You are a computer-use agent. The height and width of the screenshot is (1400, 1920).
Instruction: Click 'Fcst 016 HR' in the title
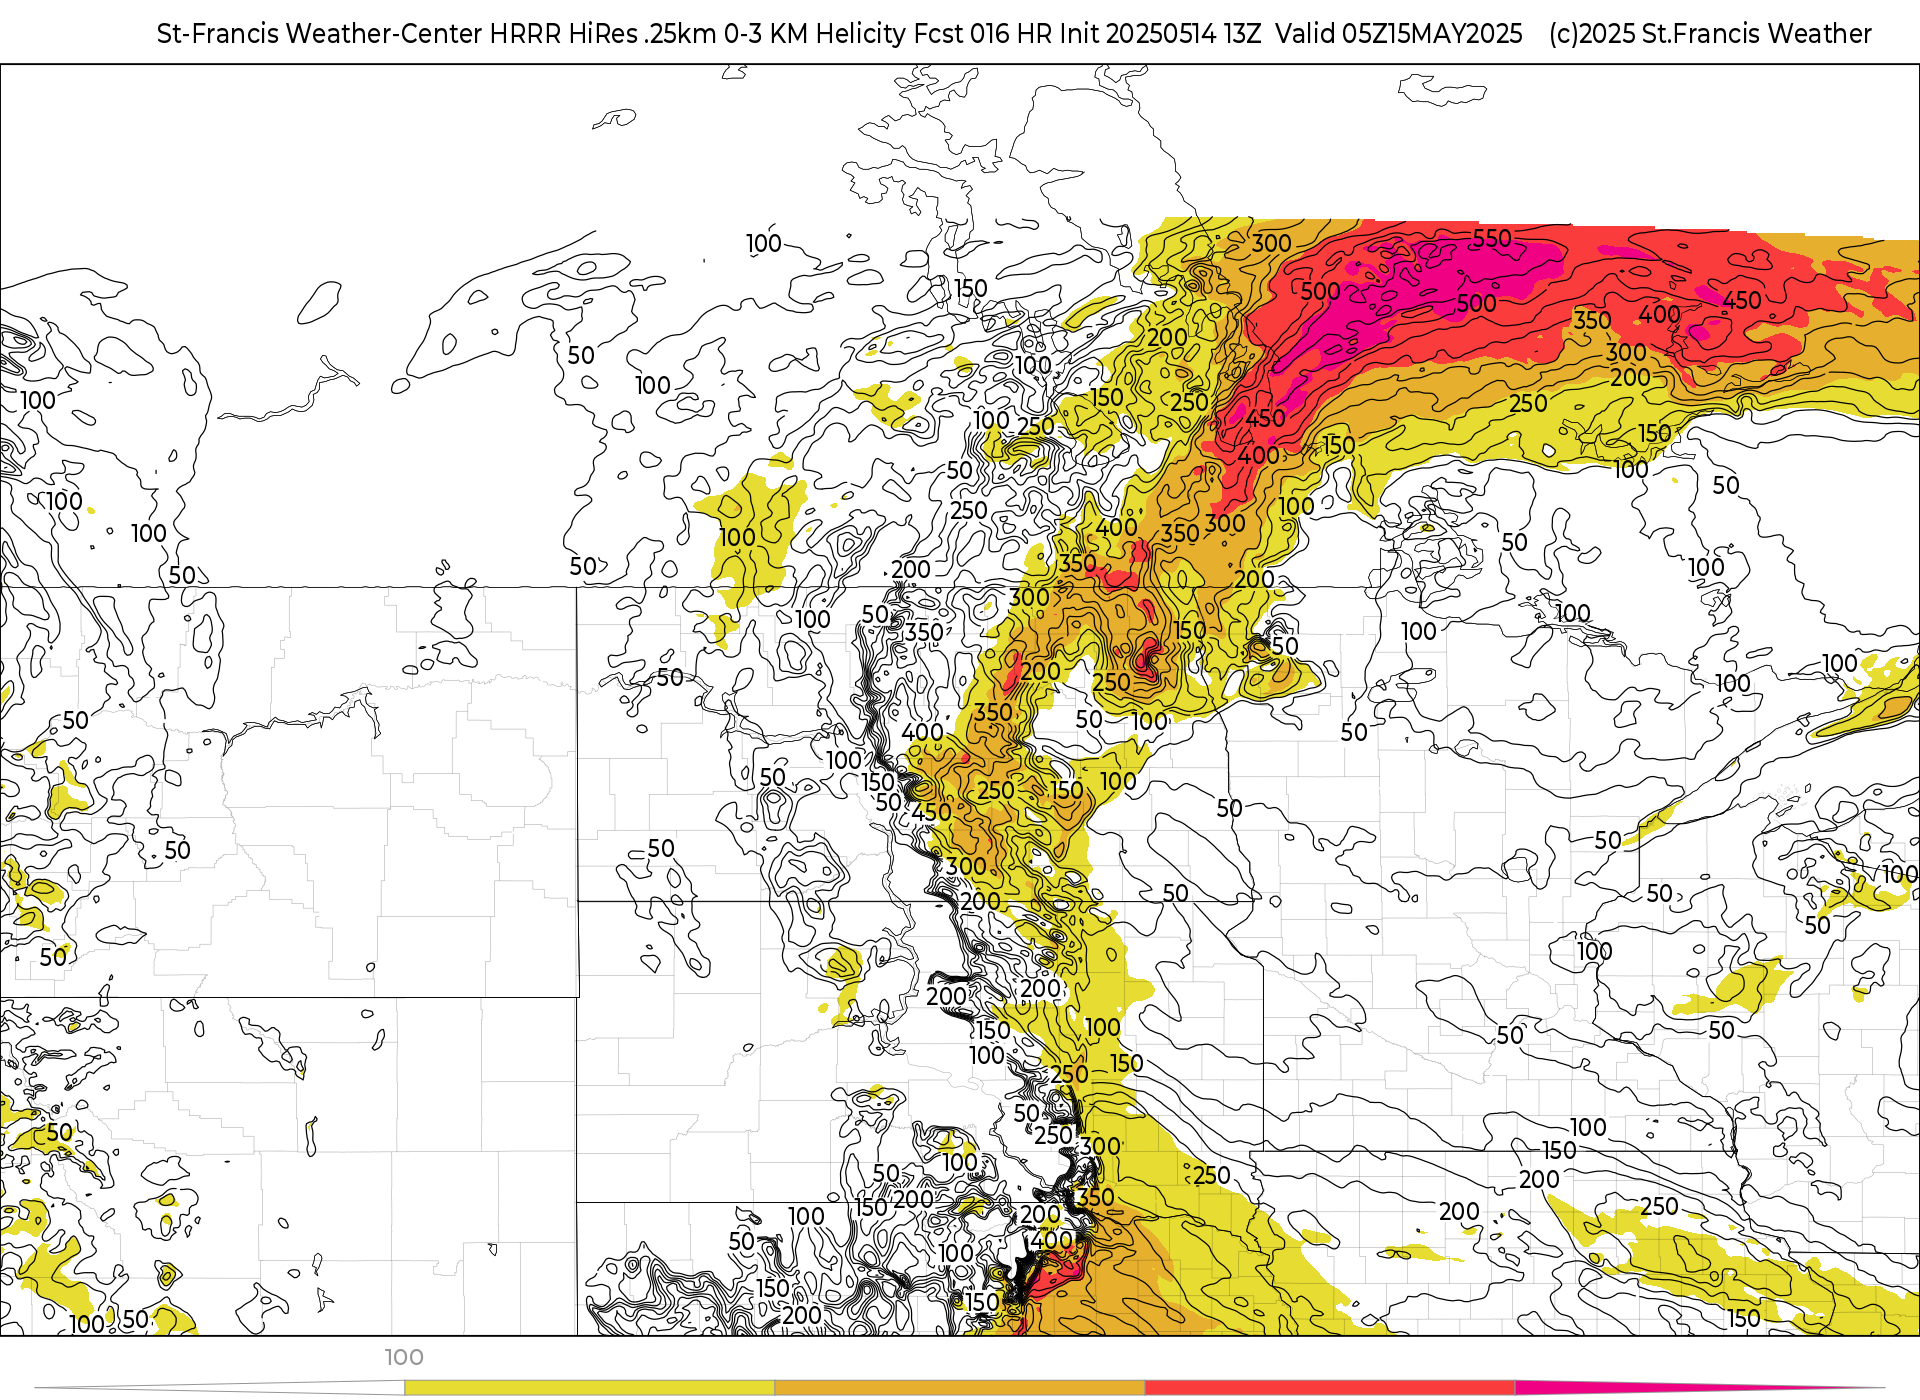tap(983, 34)
